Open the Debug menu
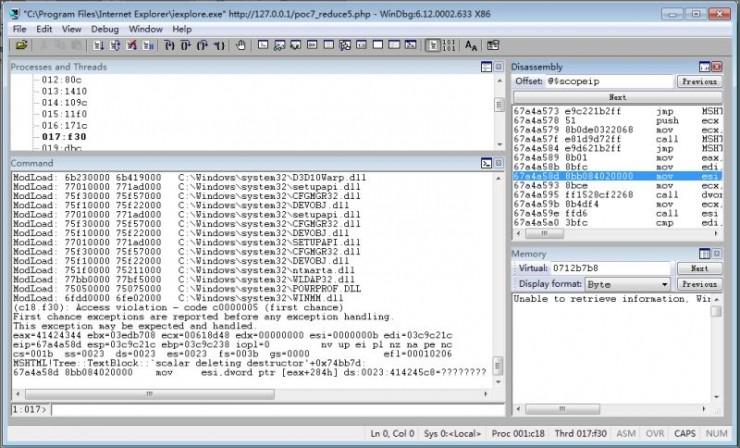The width and height of the screenshot is (740, 448). click(x=105, y=29)
